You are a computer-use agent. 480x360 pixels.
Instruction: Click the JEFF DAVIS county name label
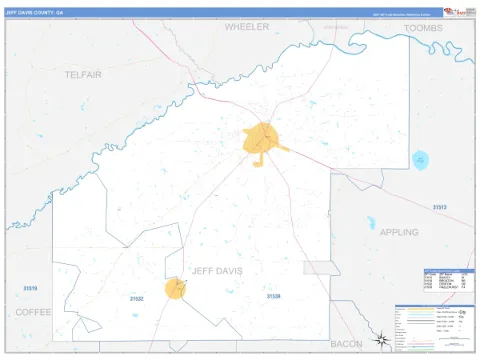coord(217,271)
